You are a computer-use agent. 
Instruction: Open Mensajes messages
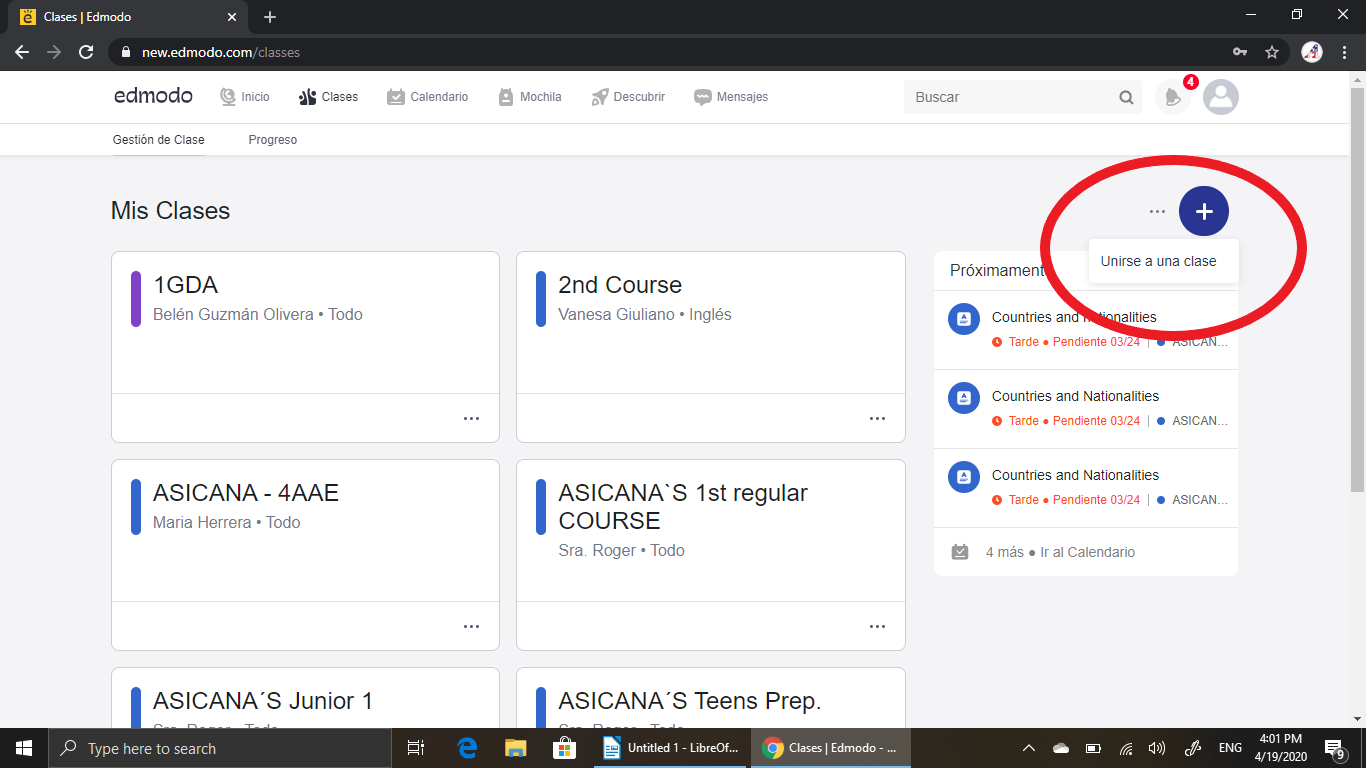pyautogui.click(x=731, y=97)
